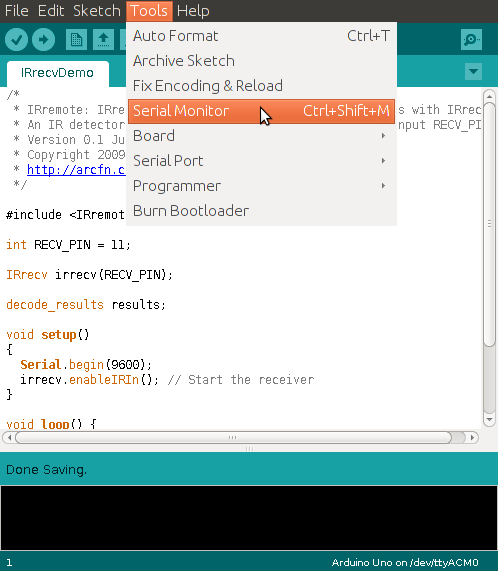The width and height of the screenshot is (498, 571).
Task: Follow the http://arcfn.c link in the comment
Action: point(76,170)
